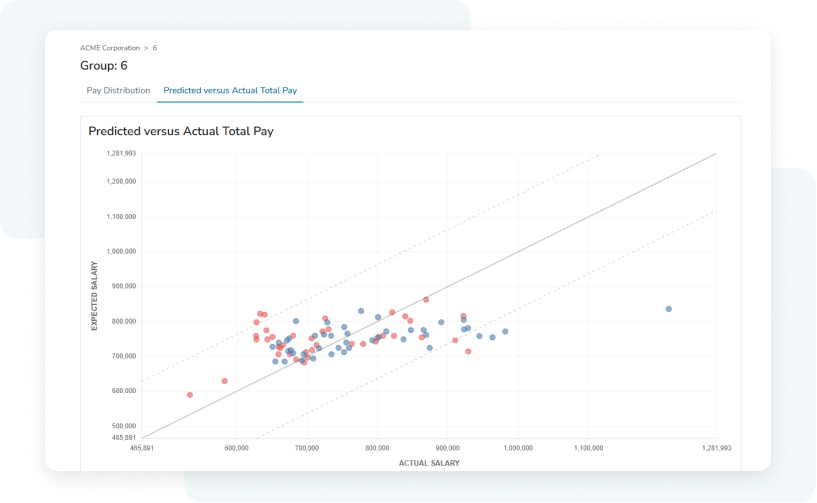
Task: Click y-axis label 1,100,000
Action: click(121, 216)
